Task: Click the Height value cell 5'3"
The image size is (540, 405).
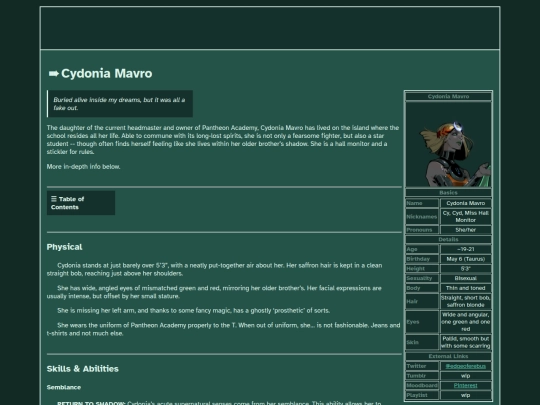Action: (466, 268)
